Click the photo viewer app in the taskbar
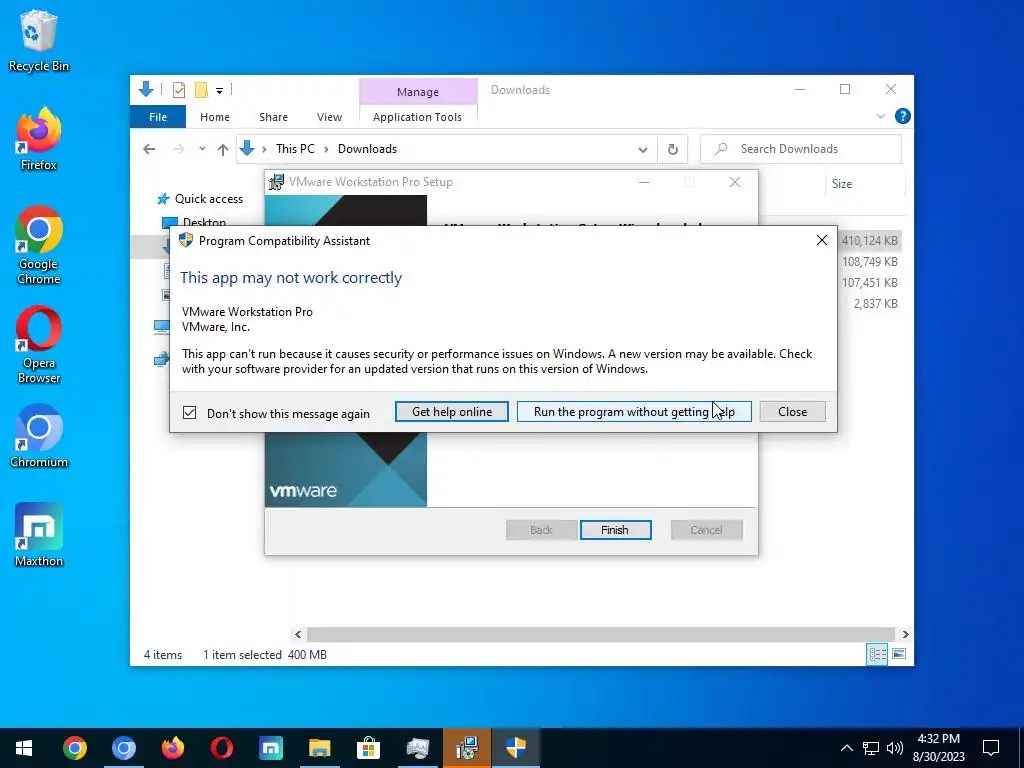 pyautogui.click(x=417, y=748)
